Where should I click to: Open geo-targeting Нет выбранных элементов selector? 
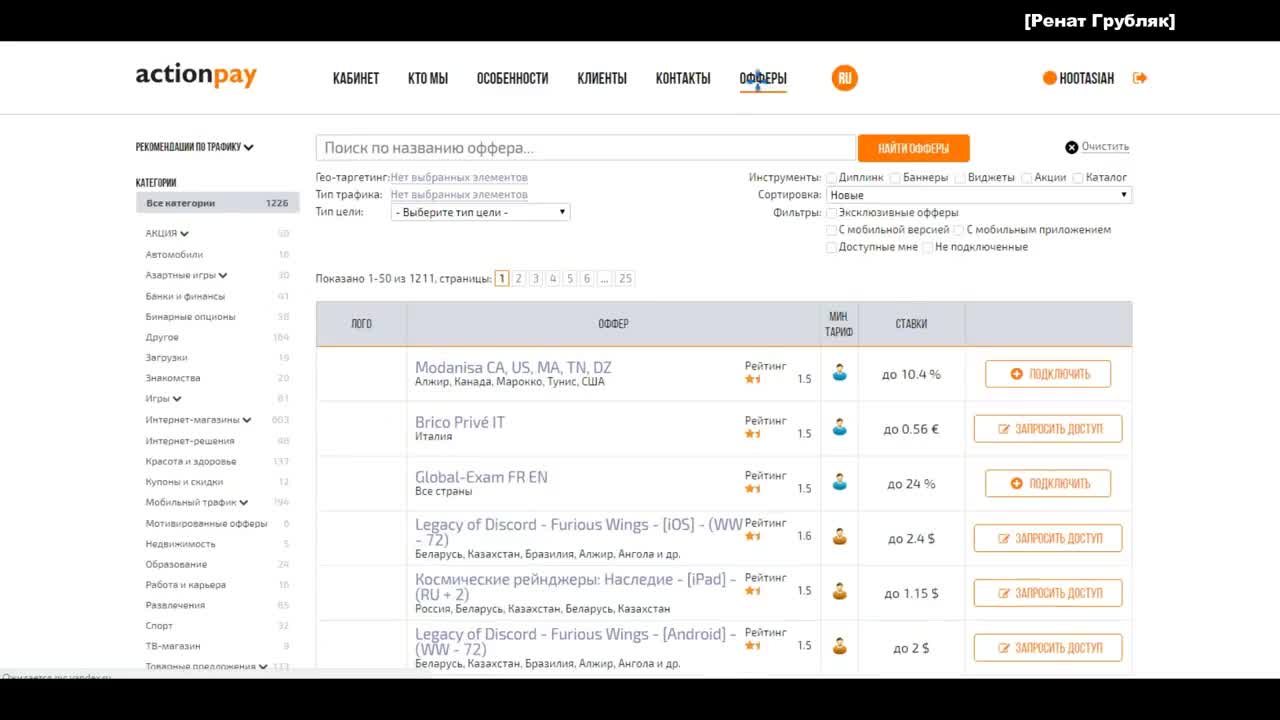tap(459, 178)
